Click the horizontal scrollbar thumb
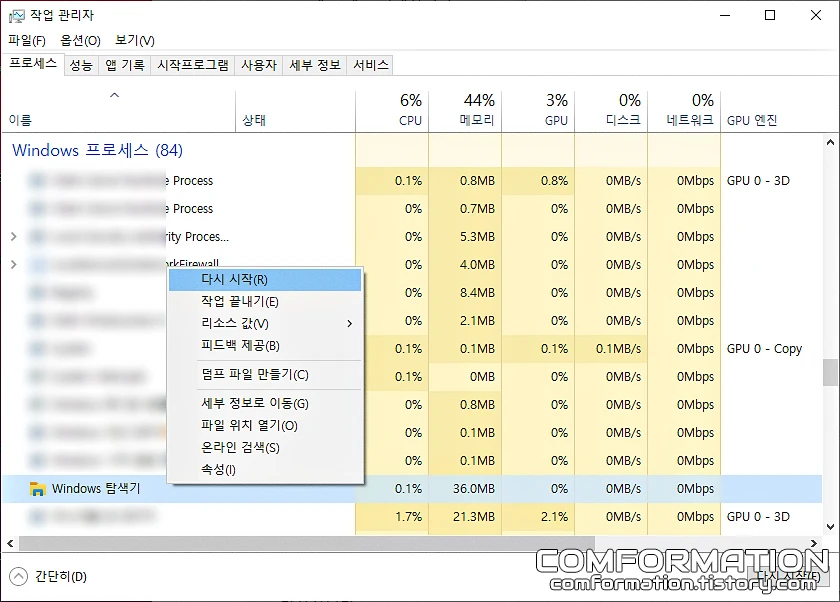 click(306, 543)
